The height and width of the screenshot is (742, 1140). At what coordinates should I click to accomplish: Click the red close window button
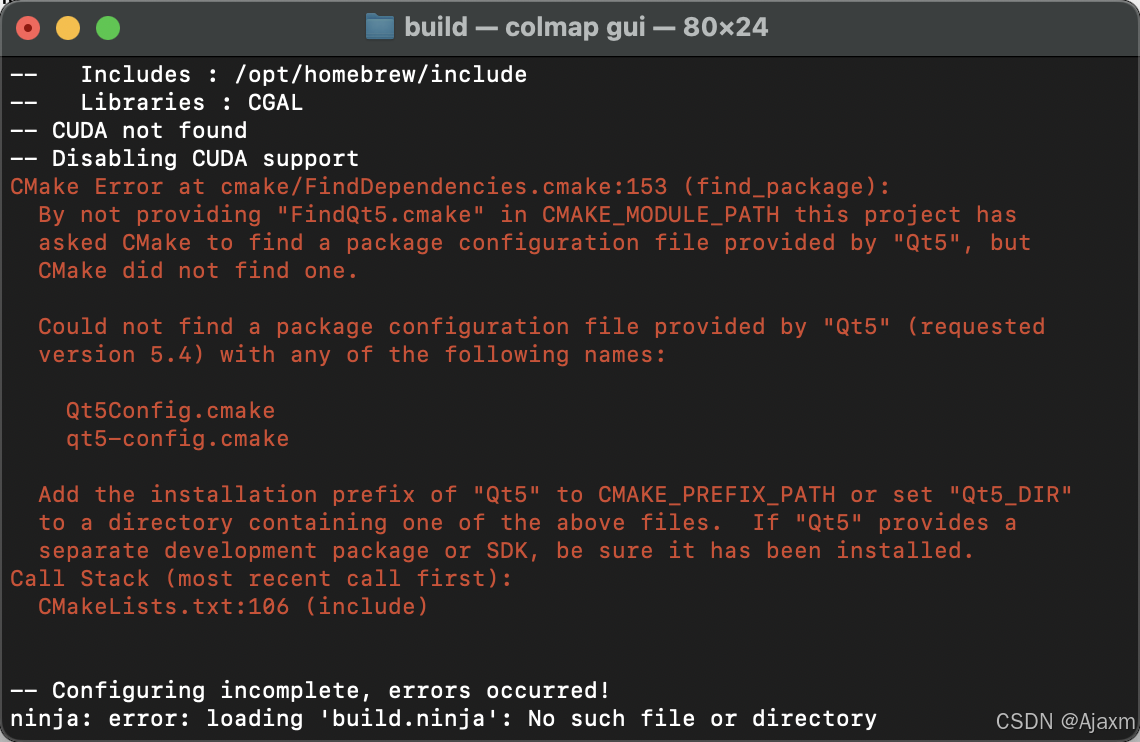click(28, 28)
